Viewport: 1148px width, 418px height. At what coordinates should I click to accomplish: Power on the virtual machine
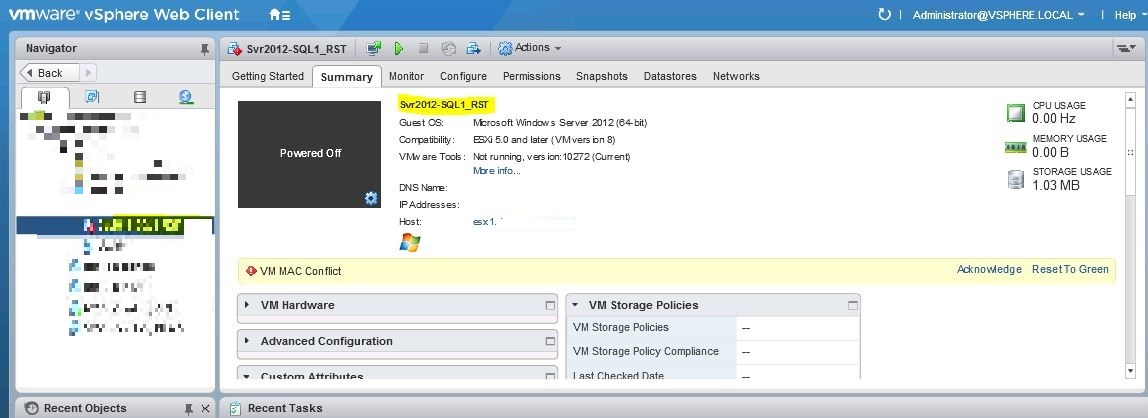pyautogui.click(x=399, y=48)
